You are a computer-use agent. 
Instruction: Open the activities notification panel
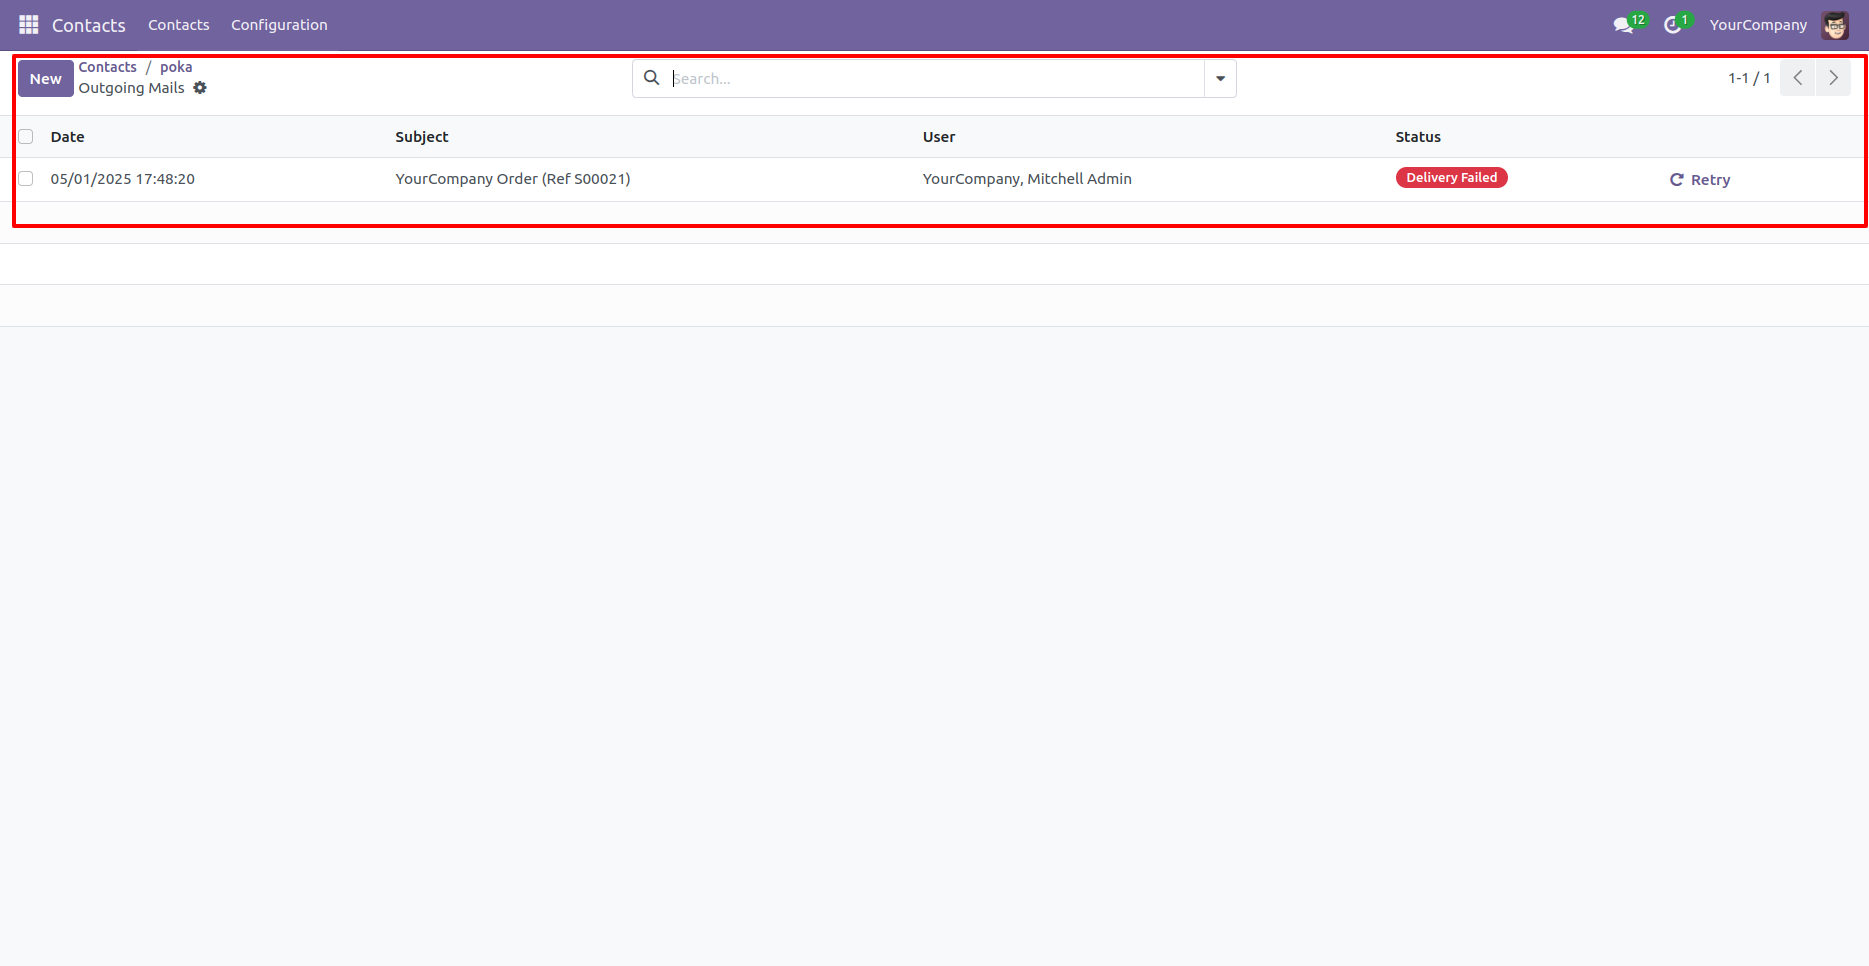(x=1672, y=24)
